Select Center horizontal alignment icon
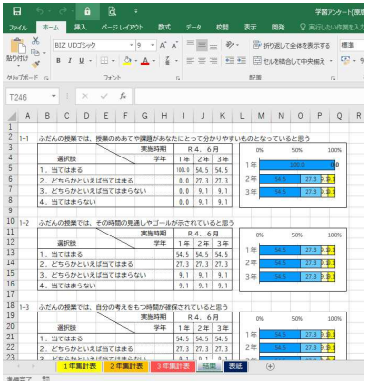367x385 pixels. pyautogui.click(x=202, y=61)
